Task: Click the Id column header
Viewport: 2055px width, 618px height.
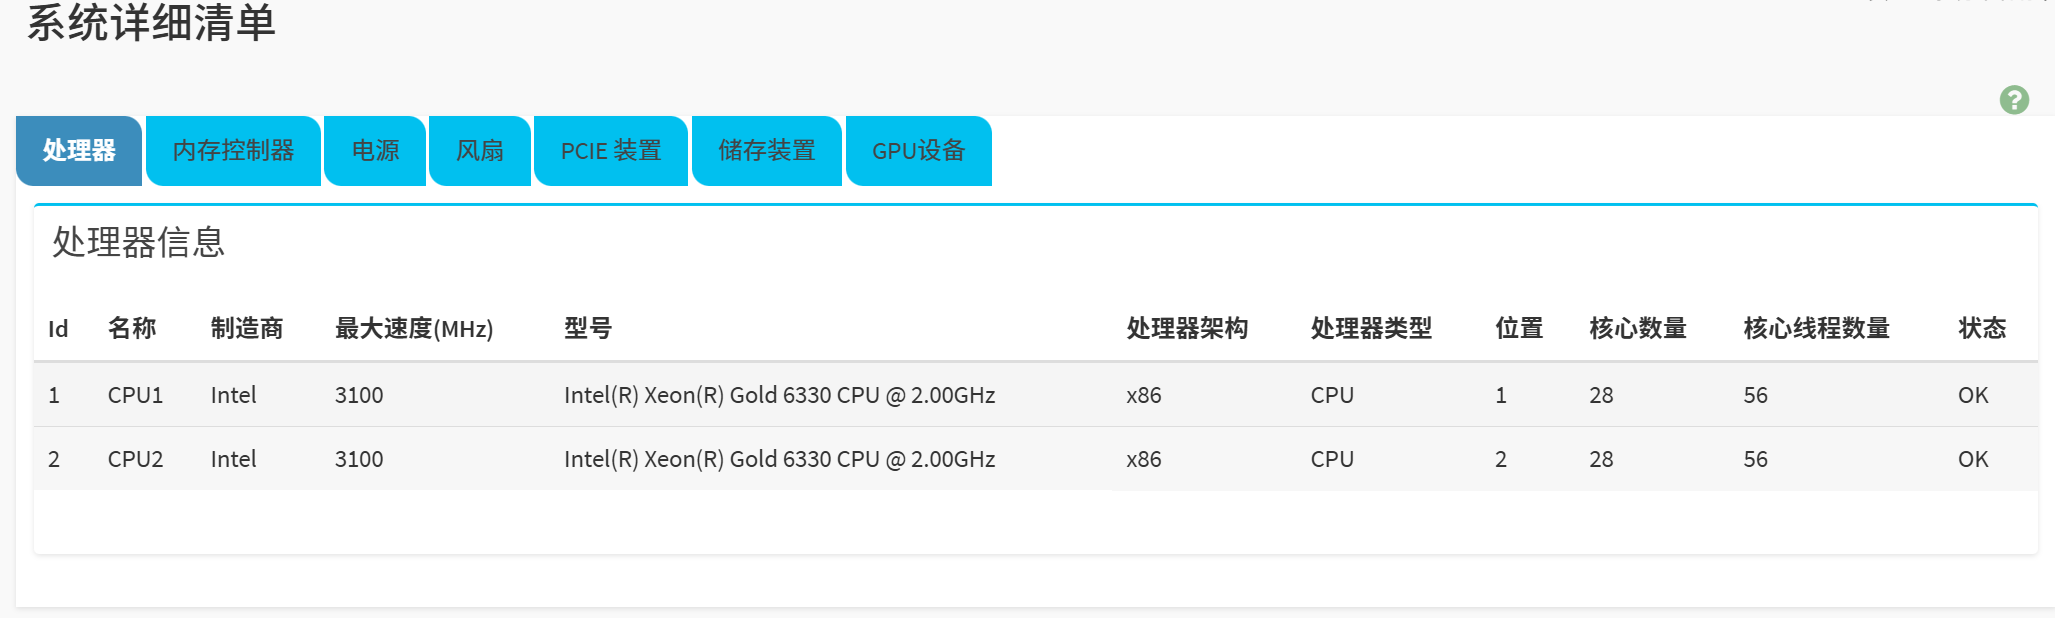Action: (x=58, y=329)
